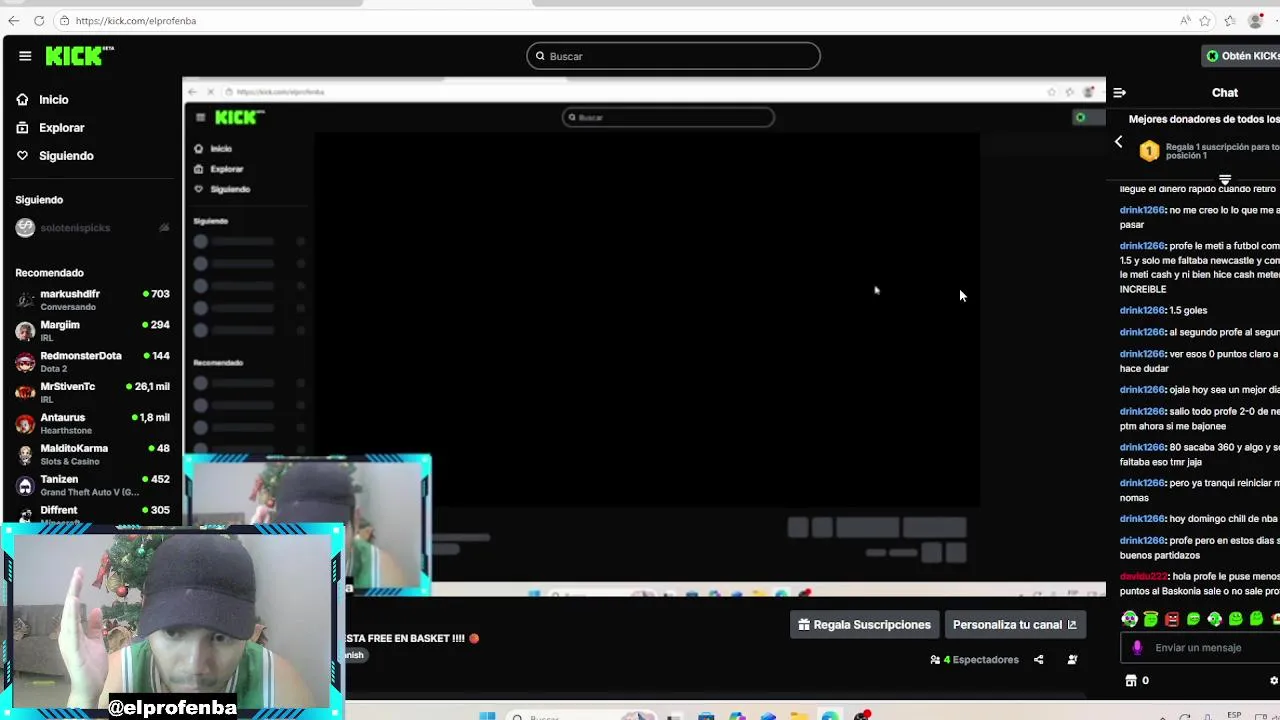The height and width of the screenshot is (720, 1280).
Task: Click the stream title ending 'FREE EN BASKET !!!!'
Action: click(411, 638)
